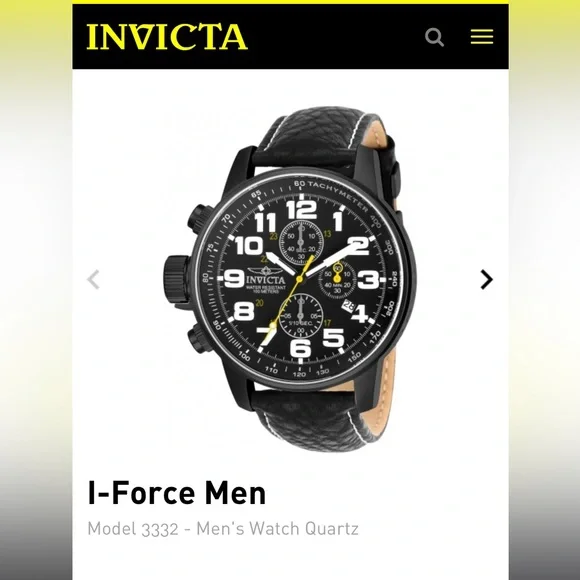Open the search magnifier icon
The image size is (580, 580).
pos(434,37)
